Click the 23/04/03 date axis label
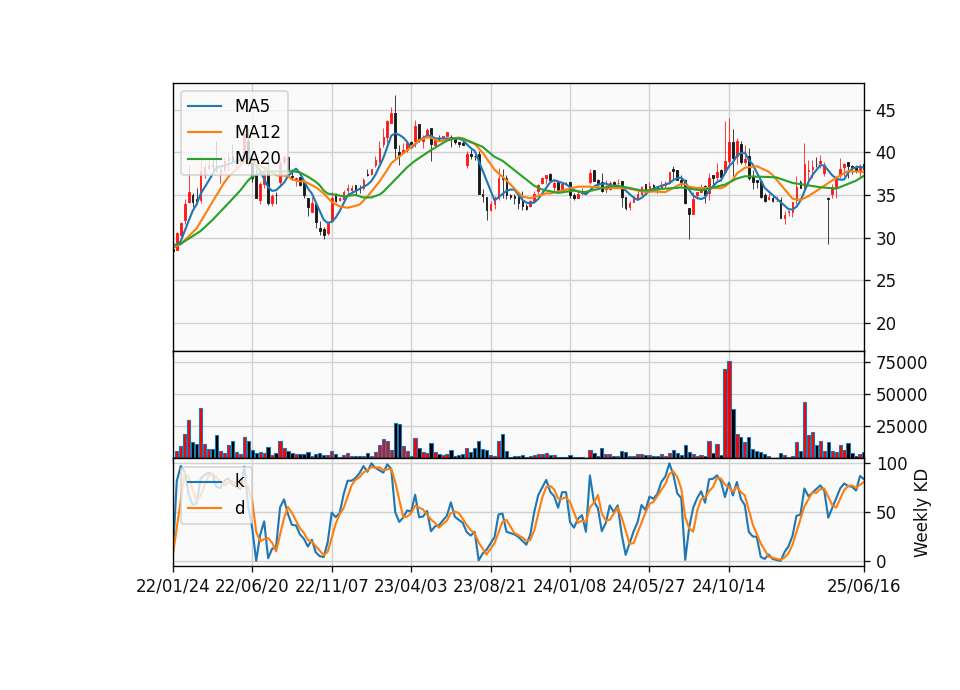This screenshot has width=960, height=690. [x=411, y=586]
